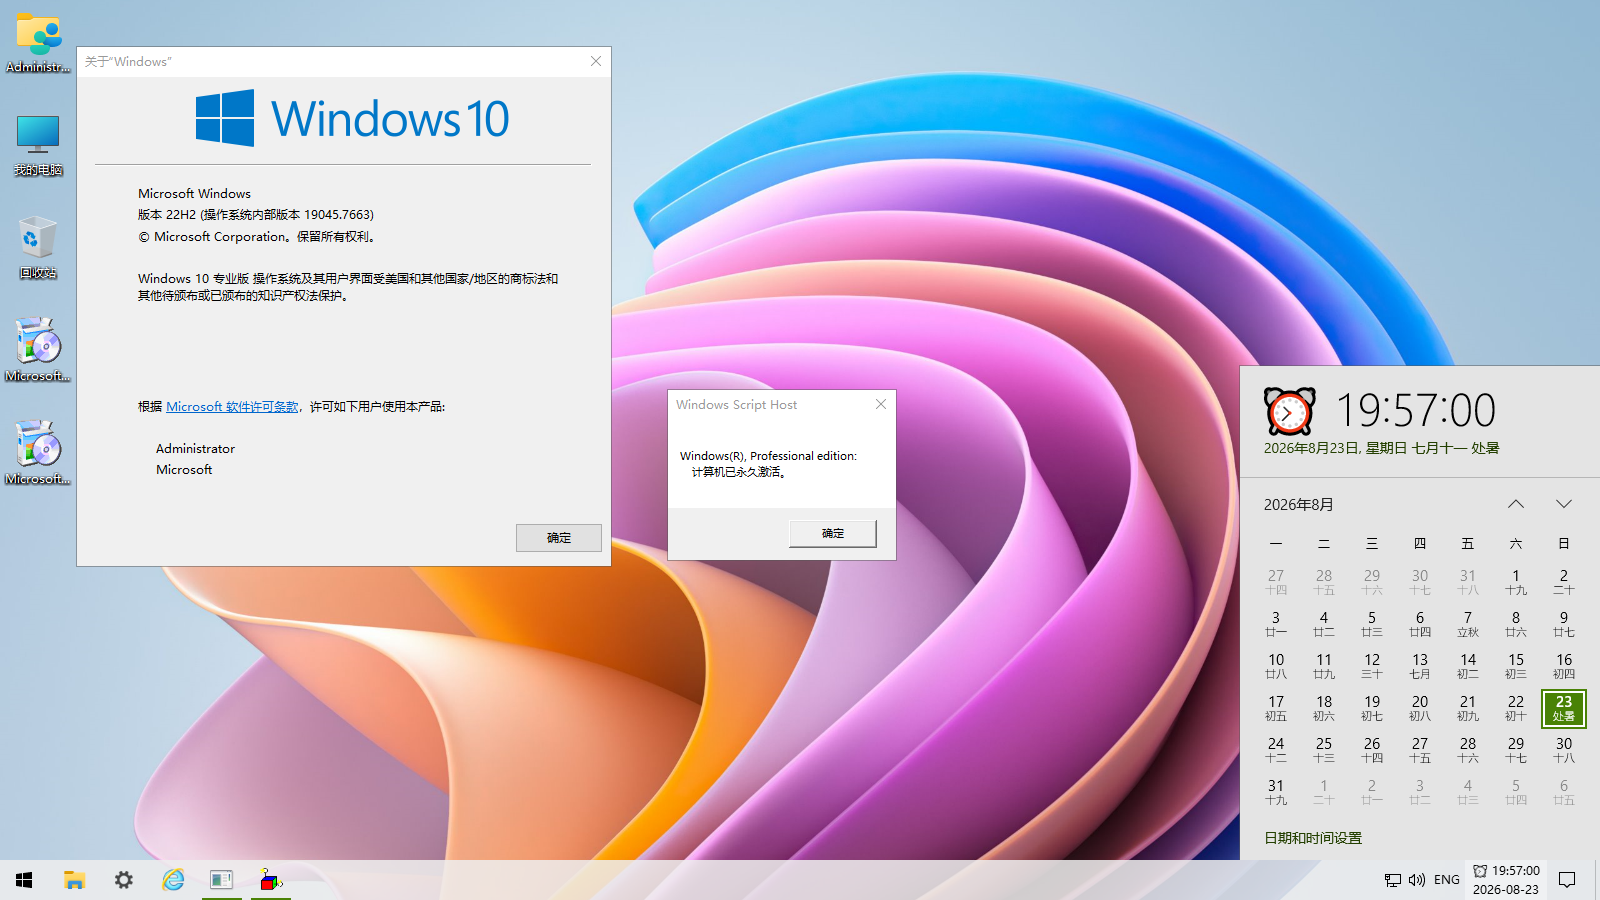Click 确定 in the About Windows dialog

559,538
